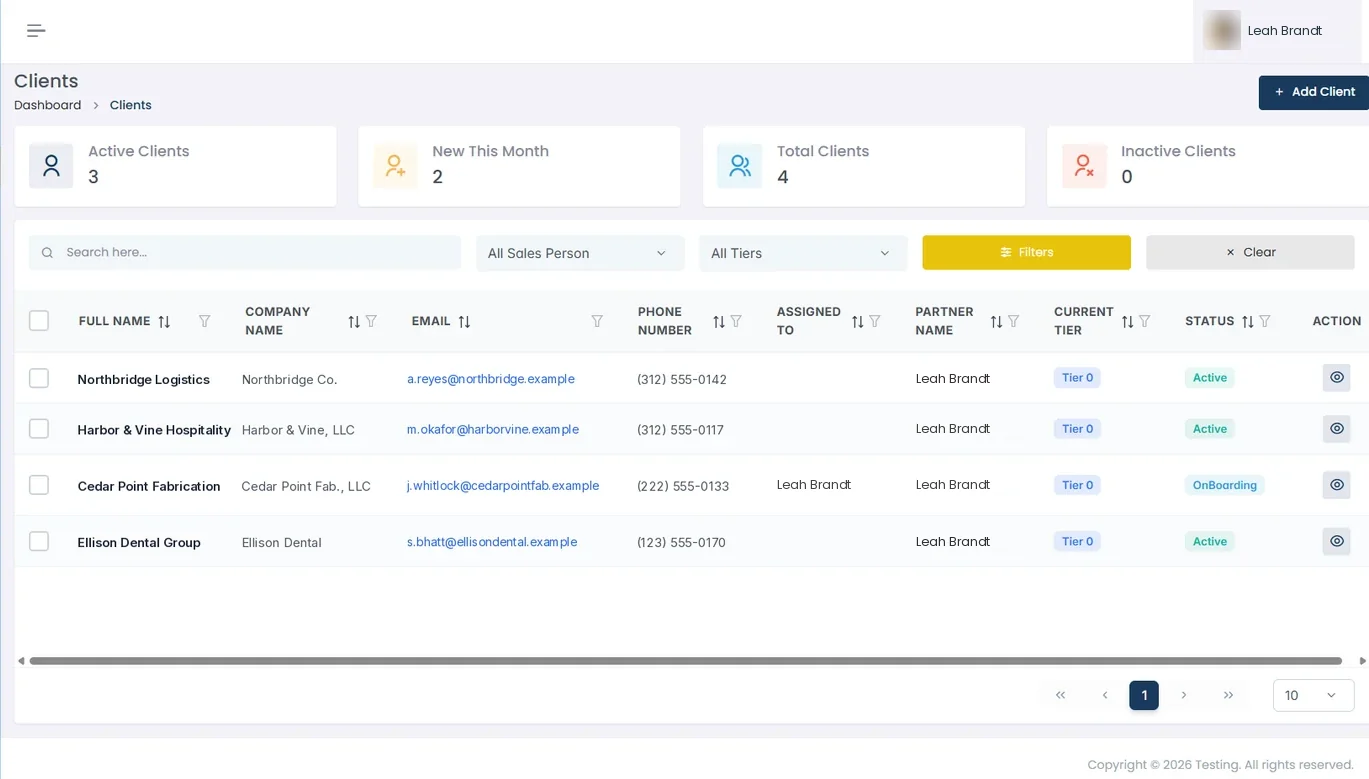Image resolution: width=1369 pixels, height=779 pixels.
Task: Open the Partner Name column filter
Action: (1014, 321)
